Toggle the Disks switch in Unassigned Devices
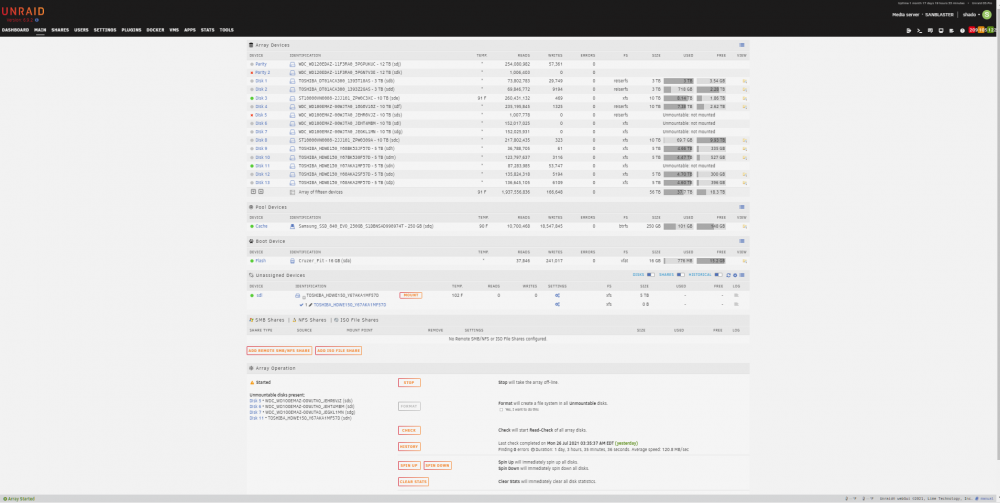Viewport: 1000px width, 503px height. pos(651,275)
